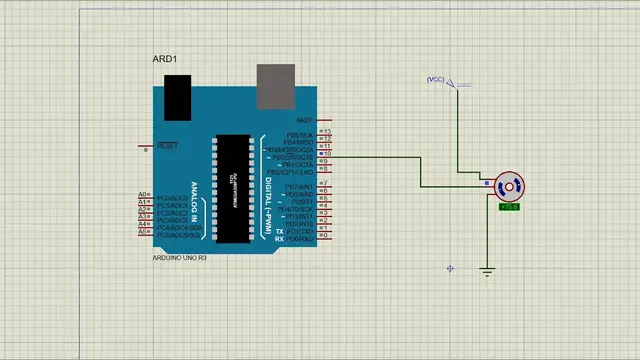
Task: Select the ARDUINO UNO R3 label
Action: point(180,258)
